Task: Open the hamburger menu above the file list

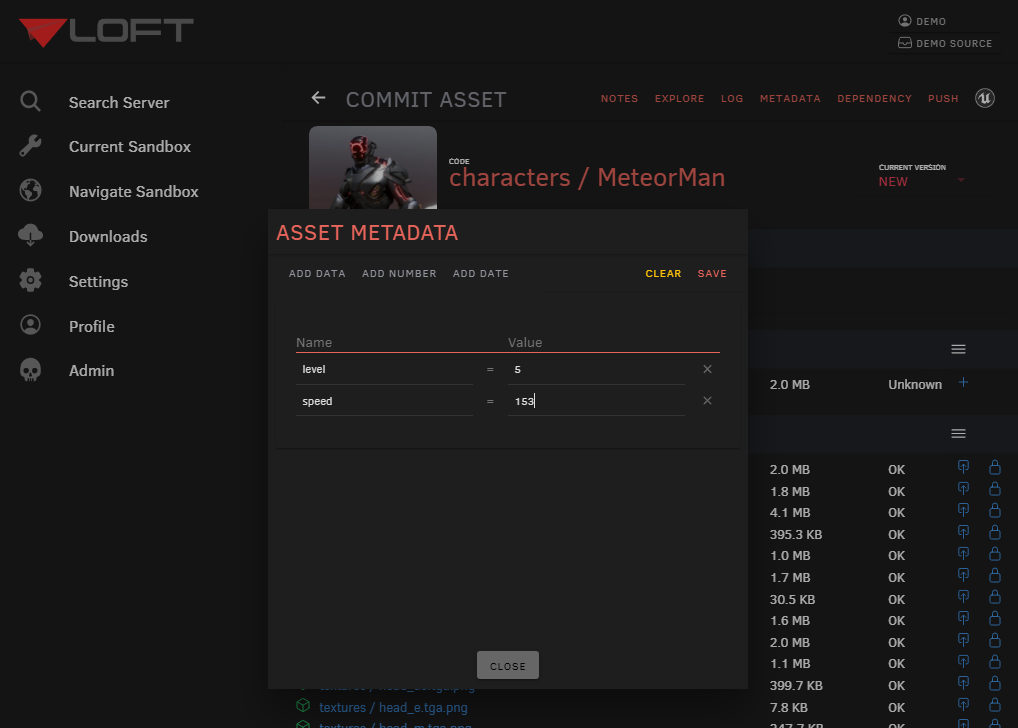Action: (958, 349)
